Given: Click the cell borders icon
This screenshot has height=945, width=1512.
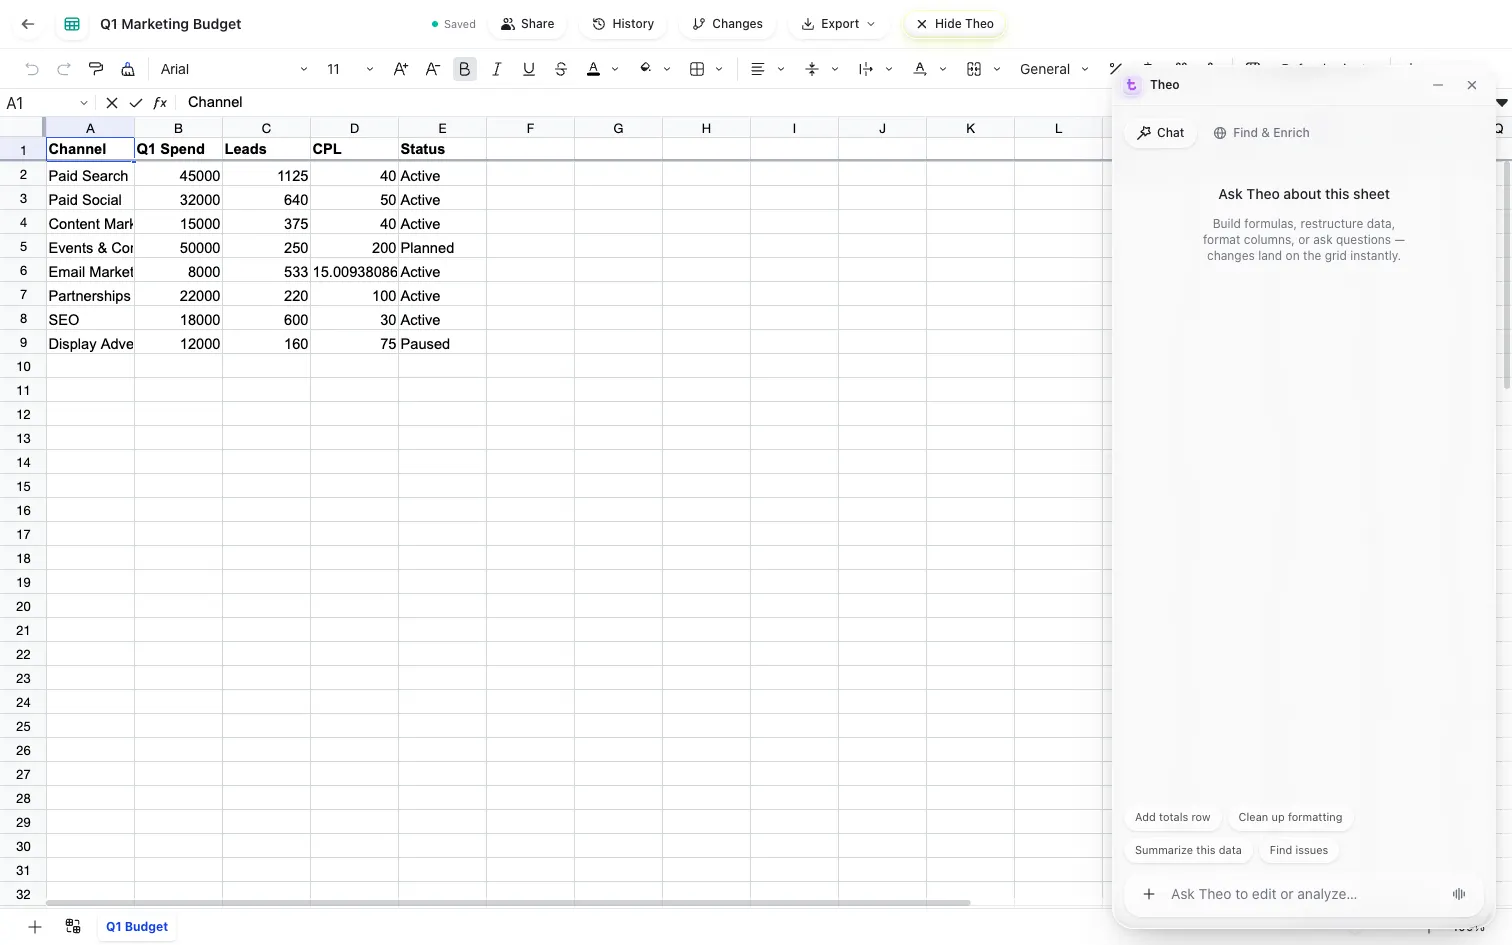Looking at the screenshot, I should (697, 69).
